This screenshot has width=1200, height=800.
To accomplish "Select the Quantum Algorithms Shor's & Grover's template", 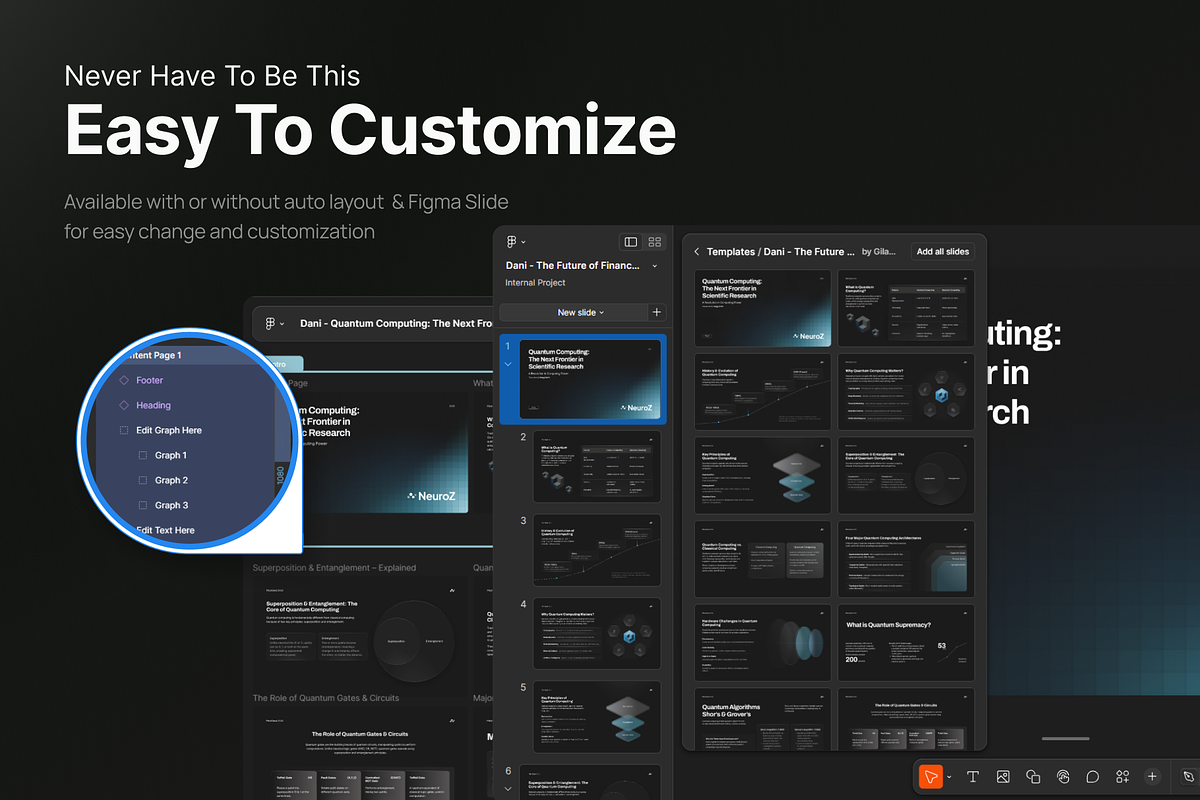I will (763, 719).
